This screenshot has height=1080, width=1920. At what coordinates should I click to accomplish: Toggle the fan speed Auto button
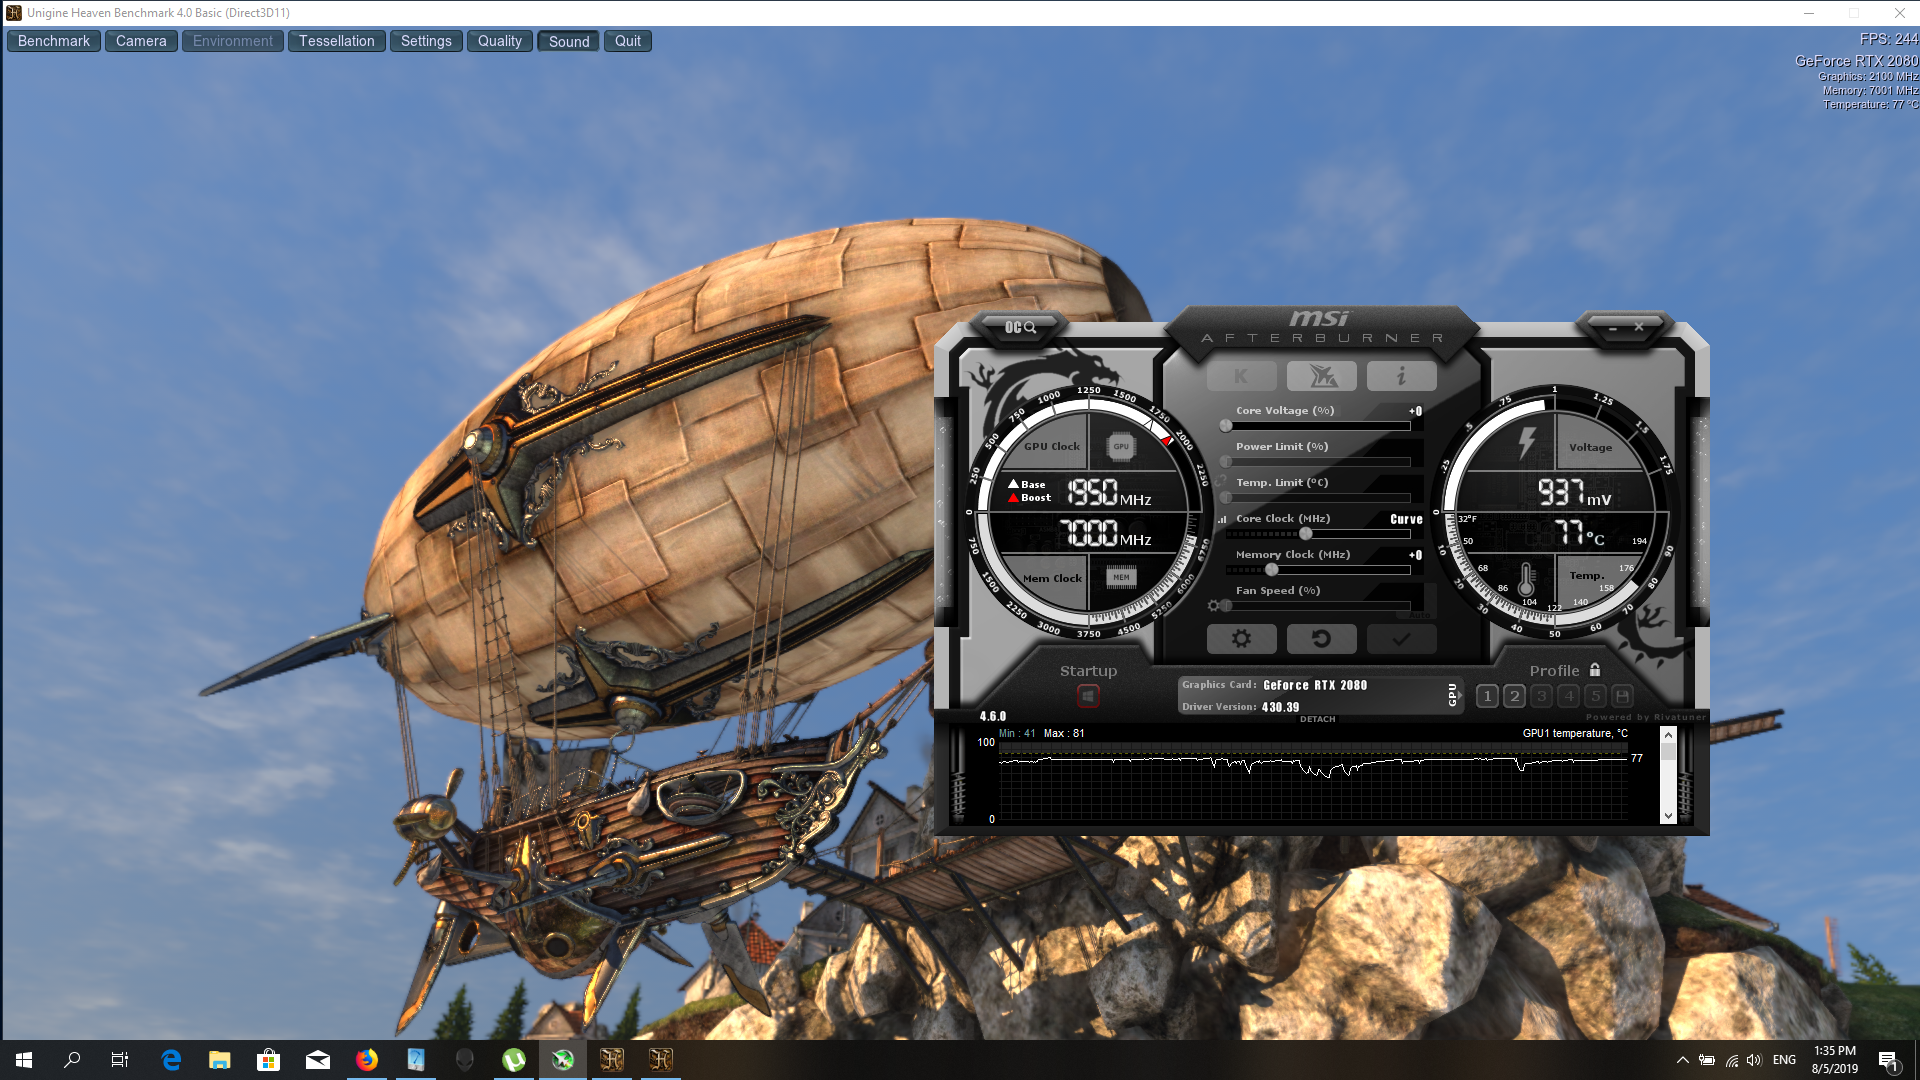pos(1420,615)
